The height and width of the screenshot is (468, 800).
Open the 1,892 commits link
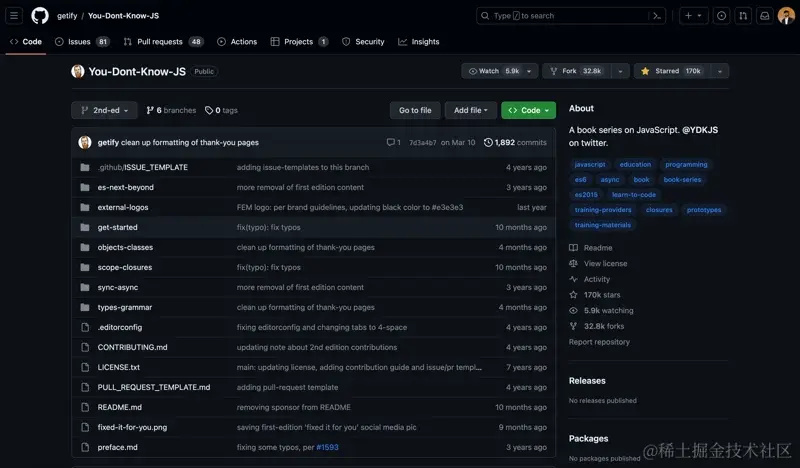[515, 142]
